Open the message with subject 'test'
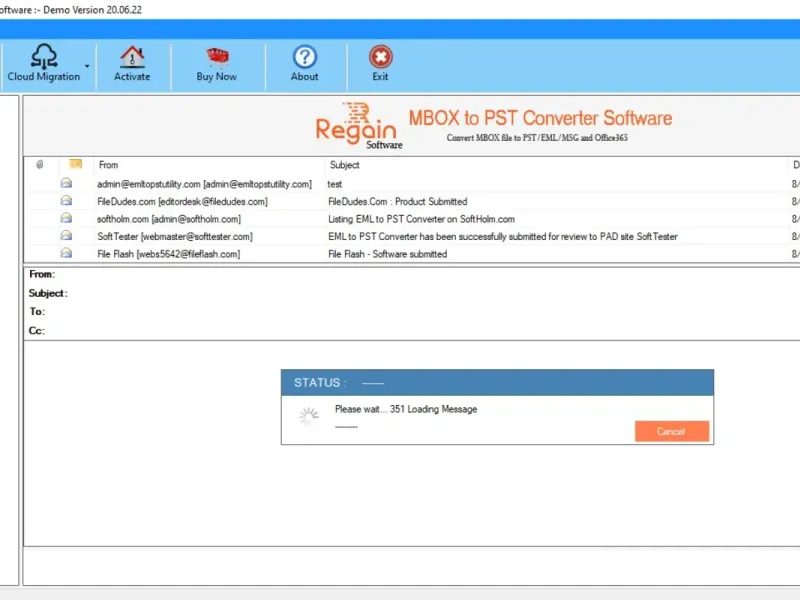The width and height of the screenshot is (800, 600). tap(335, 184)
